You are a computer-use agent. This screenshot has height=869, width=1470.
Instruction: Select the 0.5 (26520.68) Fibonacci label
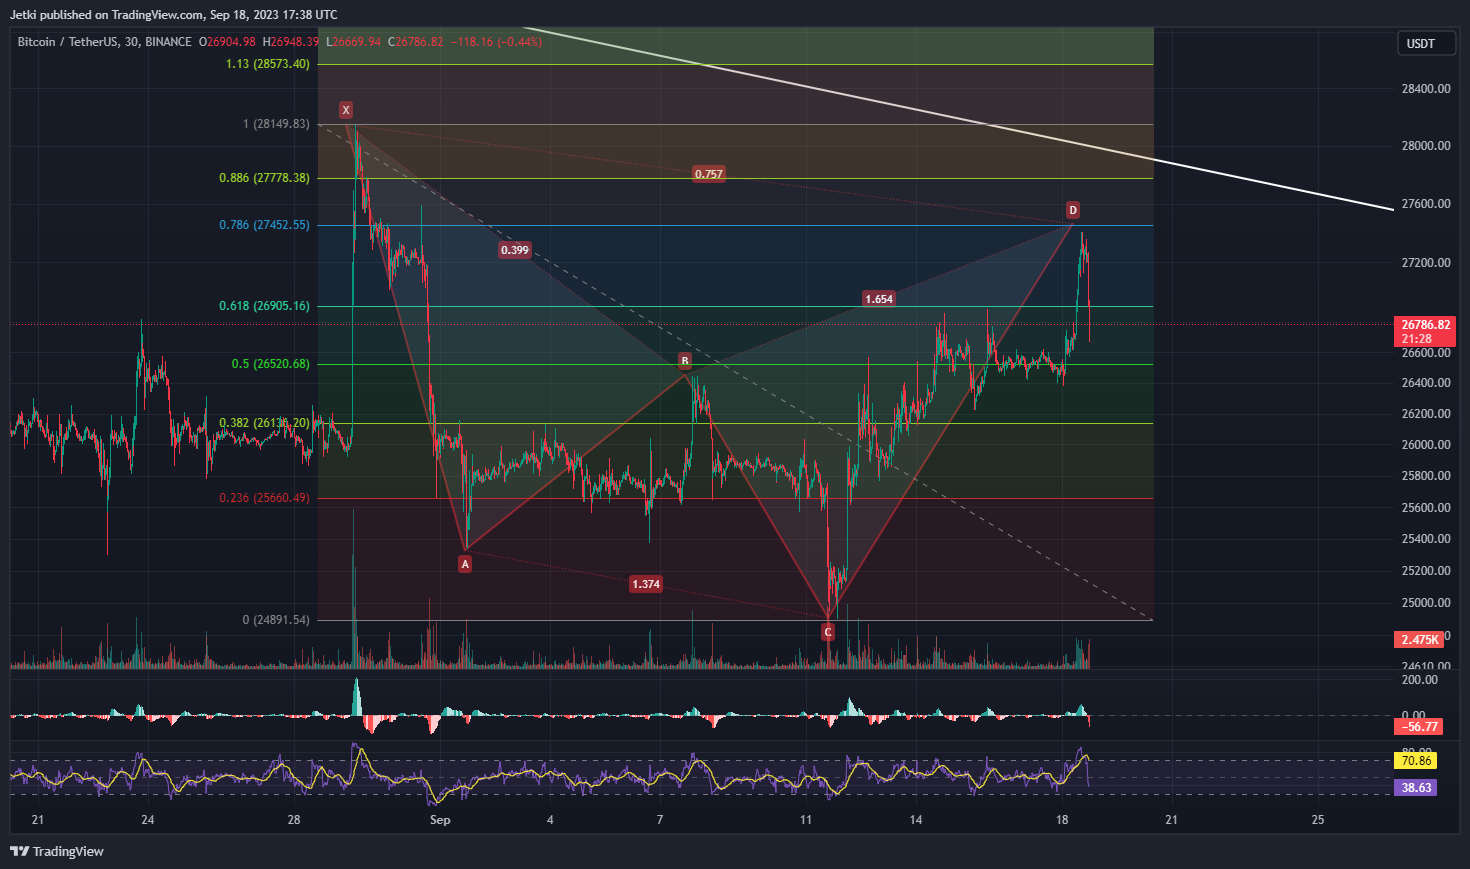pos(271,364)
